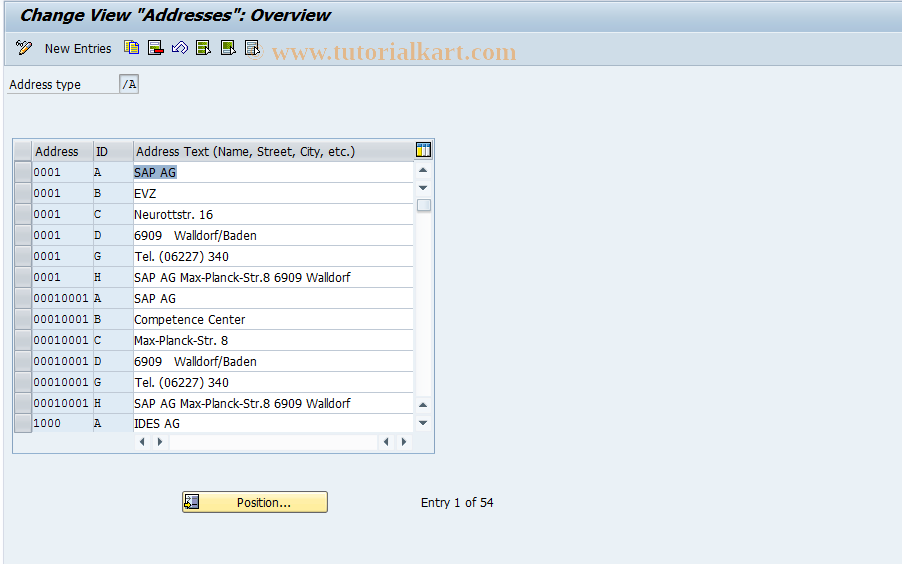
Task: Click the top scroll-up arrow of the table
Action: tap(423, 170)
